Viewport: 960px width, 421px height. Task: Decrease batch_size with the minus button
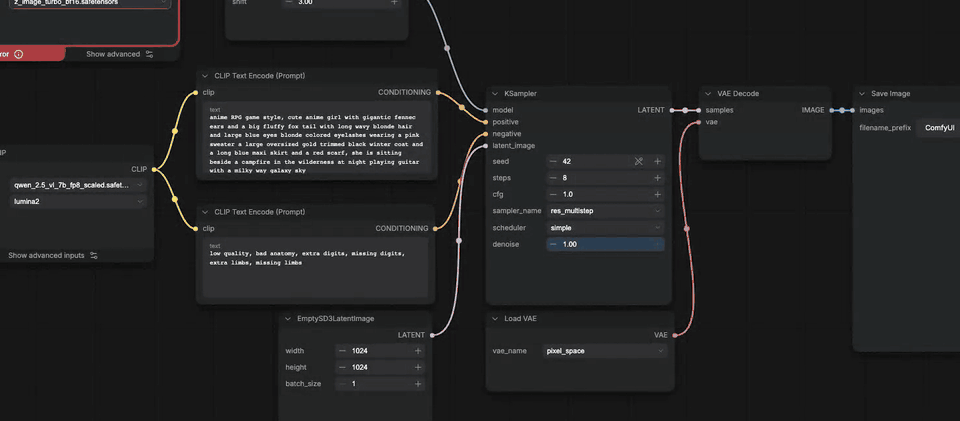coord(342,384)
